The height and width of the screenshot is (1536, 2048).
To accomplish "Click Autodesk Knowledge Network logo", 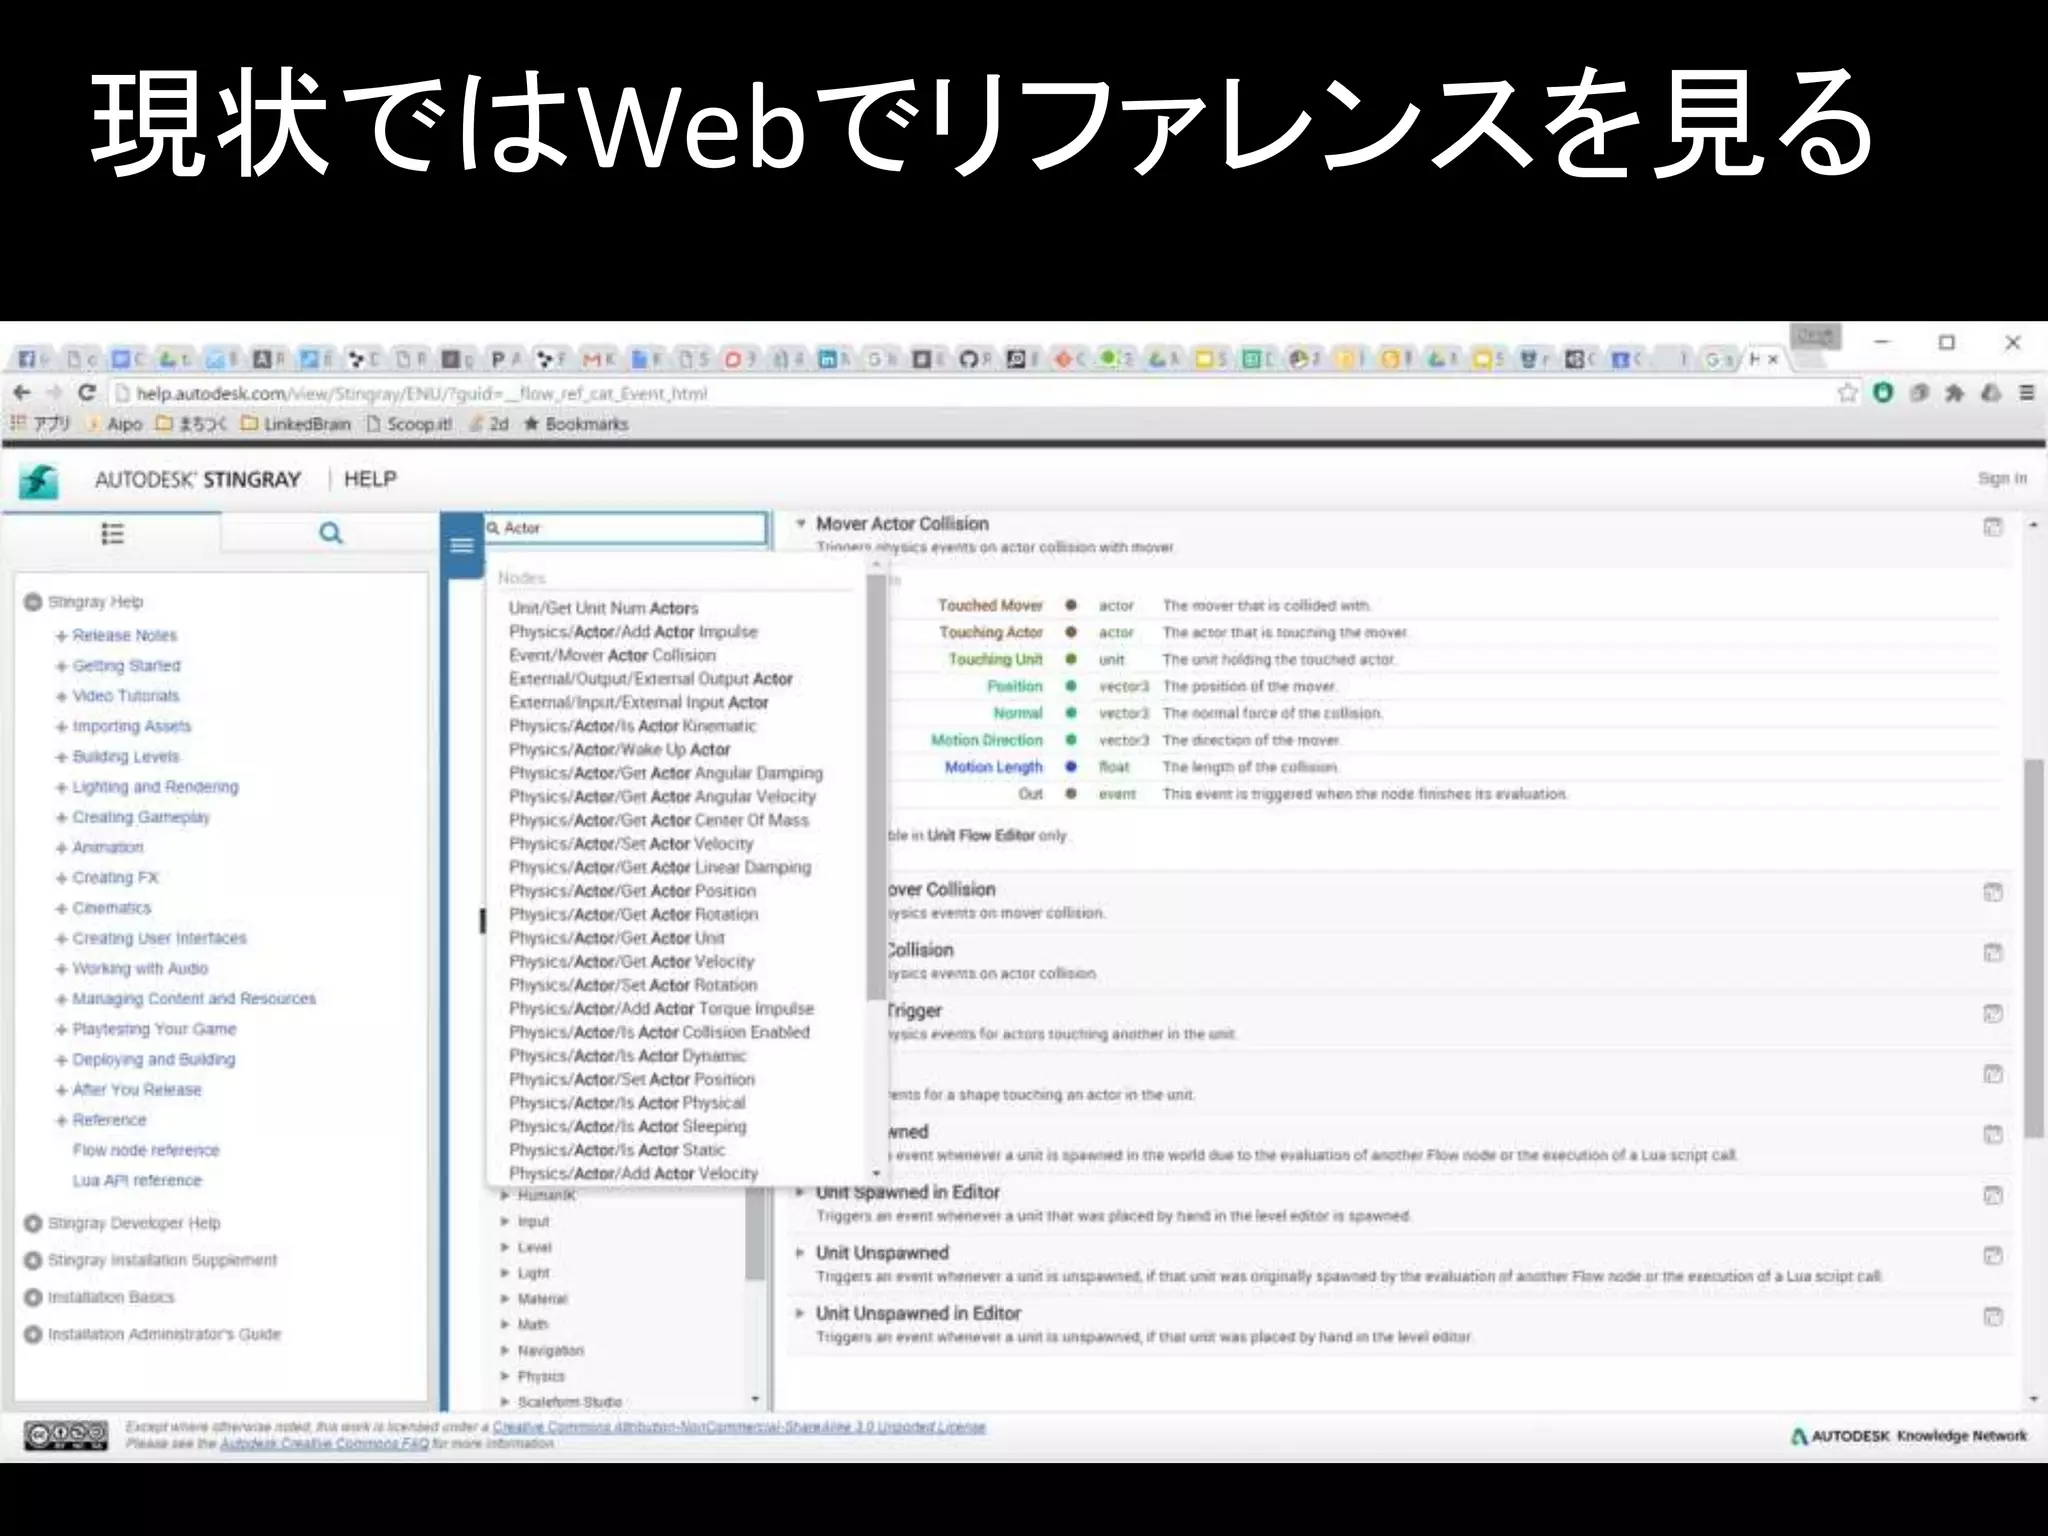I will point(1909,1436).
